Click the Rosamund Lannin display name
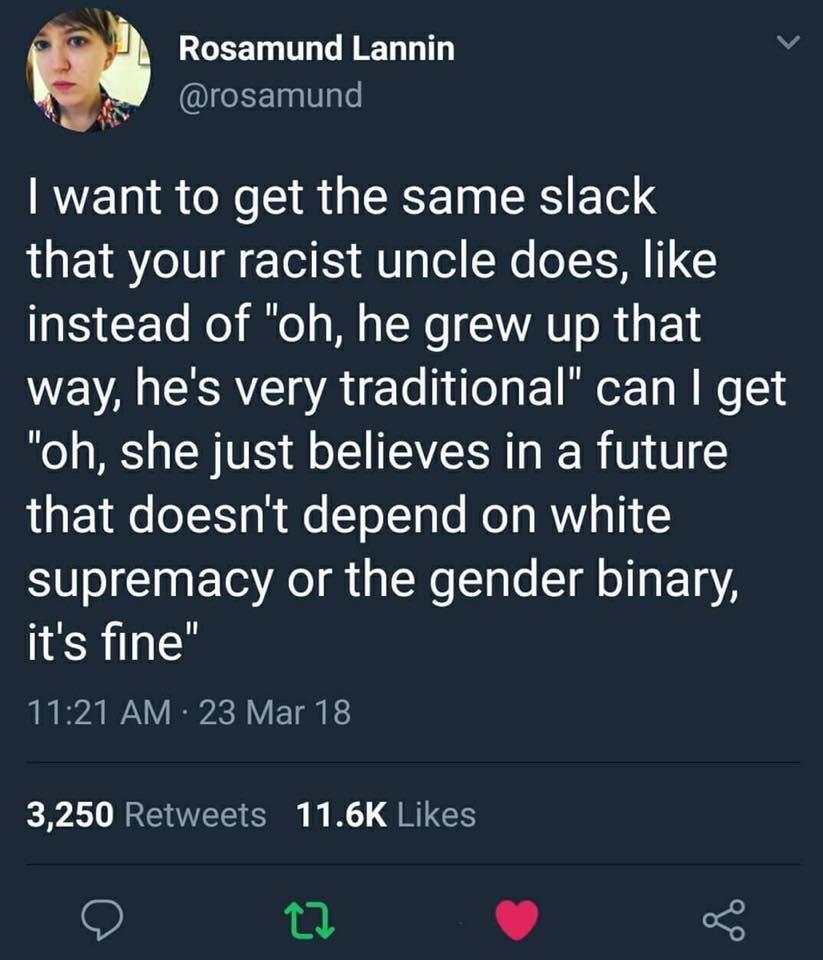This screenshot has width=823, height=960. [316, 48]
